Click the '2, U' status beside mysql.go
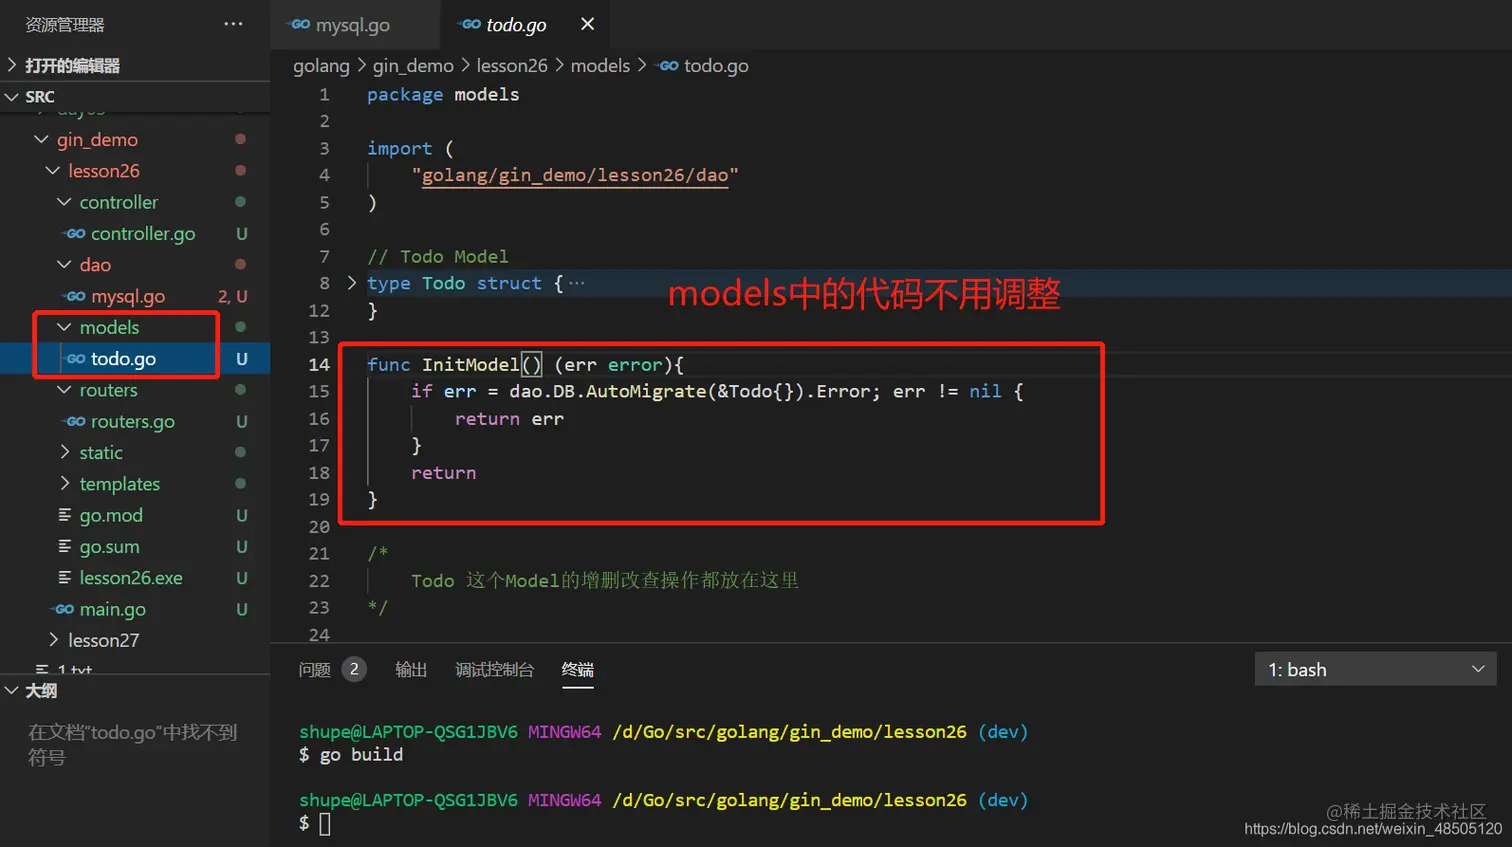Image resolution: width=1512 pixels, height=847 pixels. coord(233,296)
